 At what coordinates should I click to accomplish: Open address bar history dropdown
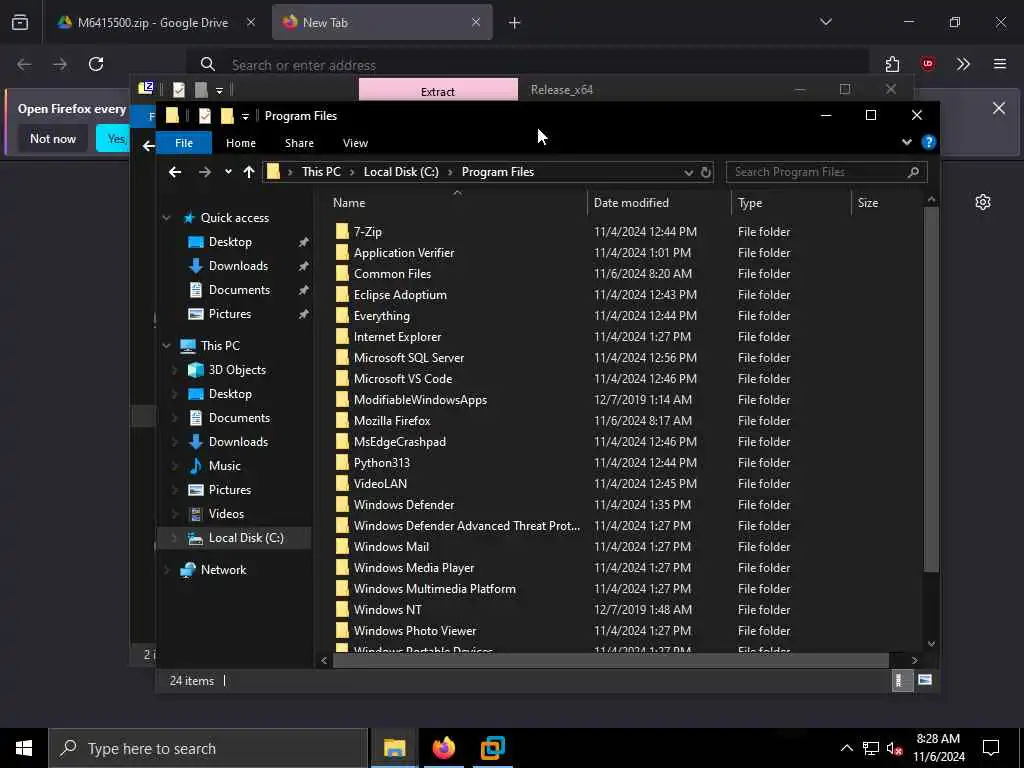[x=688, y=172]
